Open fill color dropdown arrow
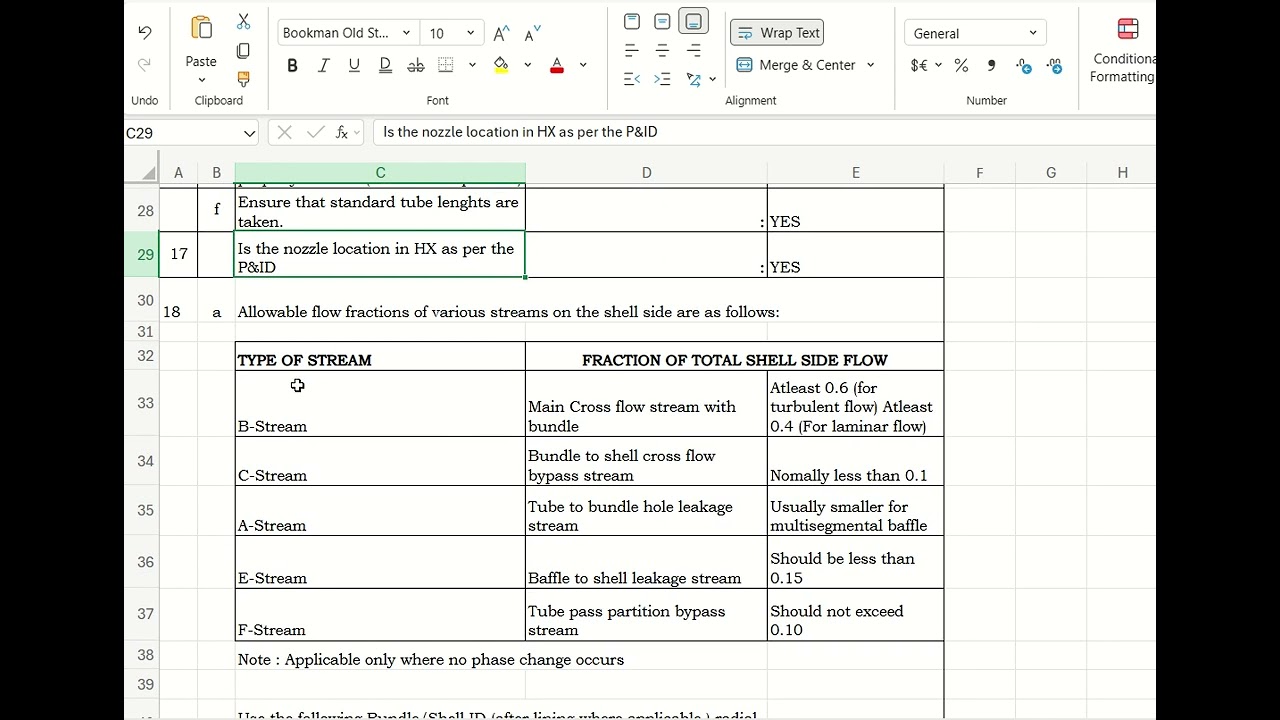 click(x=527, y=65)
